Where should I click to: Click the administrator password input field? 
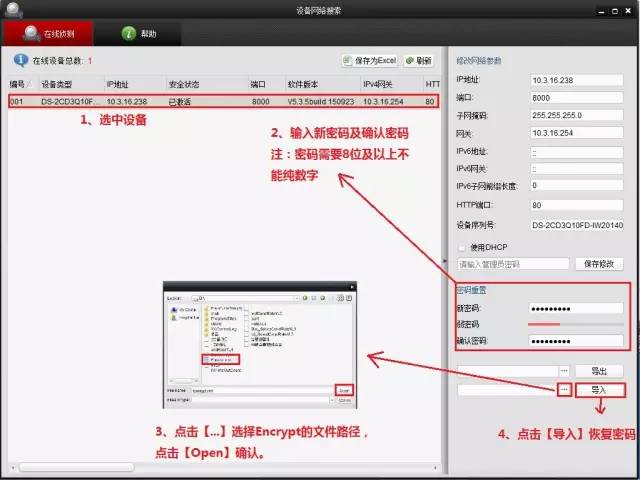point(510,264)
